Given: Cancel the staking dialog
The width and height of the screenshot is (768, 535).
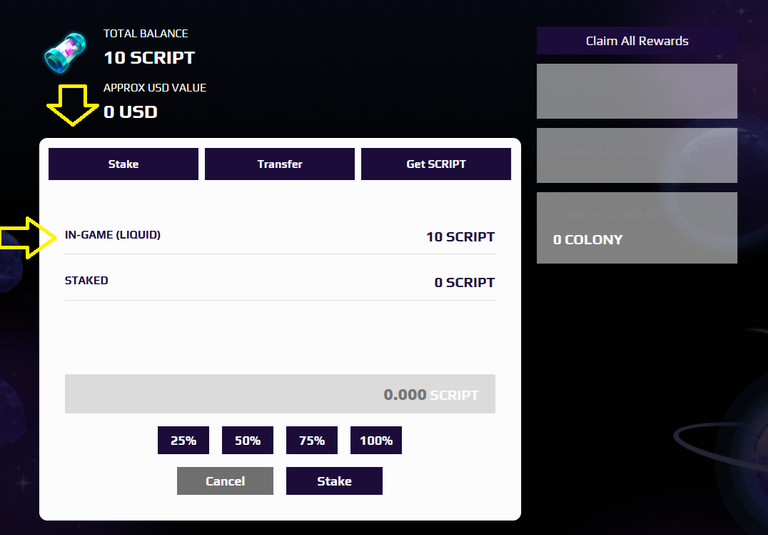Looking at the screenshot, I should point(225,481).
